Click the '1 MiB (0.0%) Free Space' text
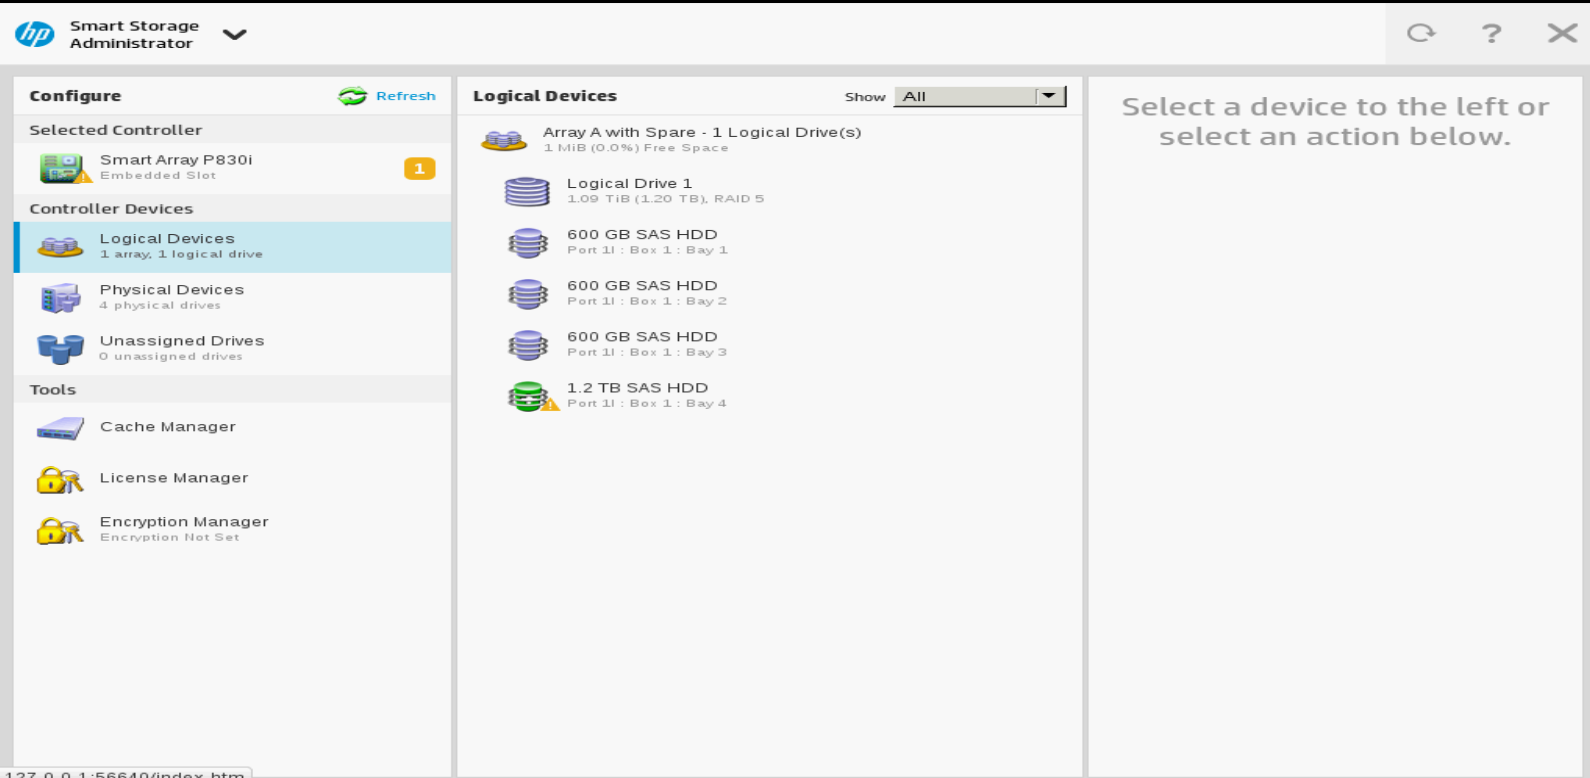The height and width of the screenshot is (778, 1590). 636,148
